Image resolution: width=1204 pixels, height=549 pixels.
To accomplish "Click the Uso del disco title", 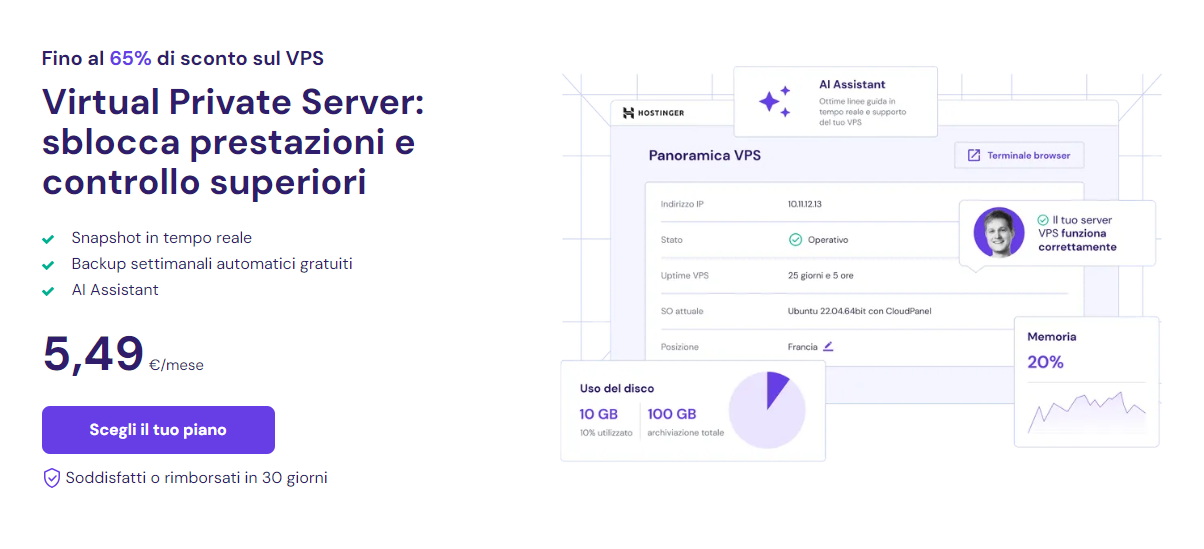I will point(617,388).
